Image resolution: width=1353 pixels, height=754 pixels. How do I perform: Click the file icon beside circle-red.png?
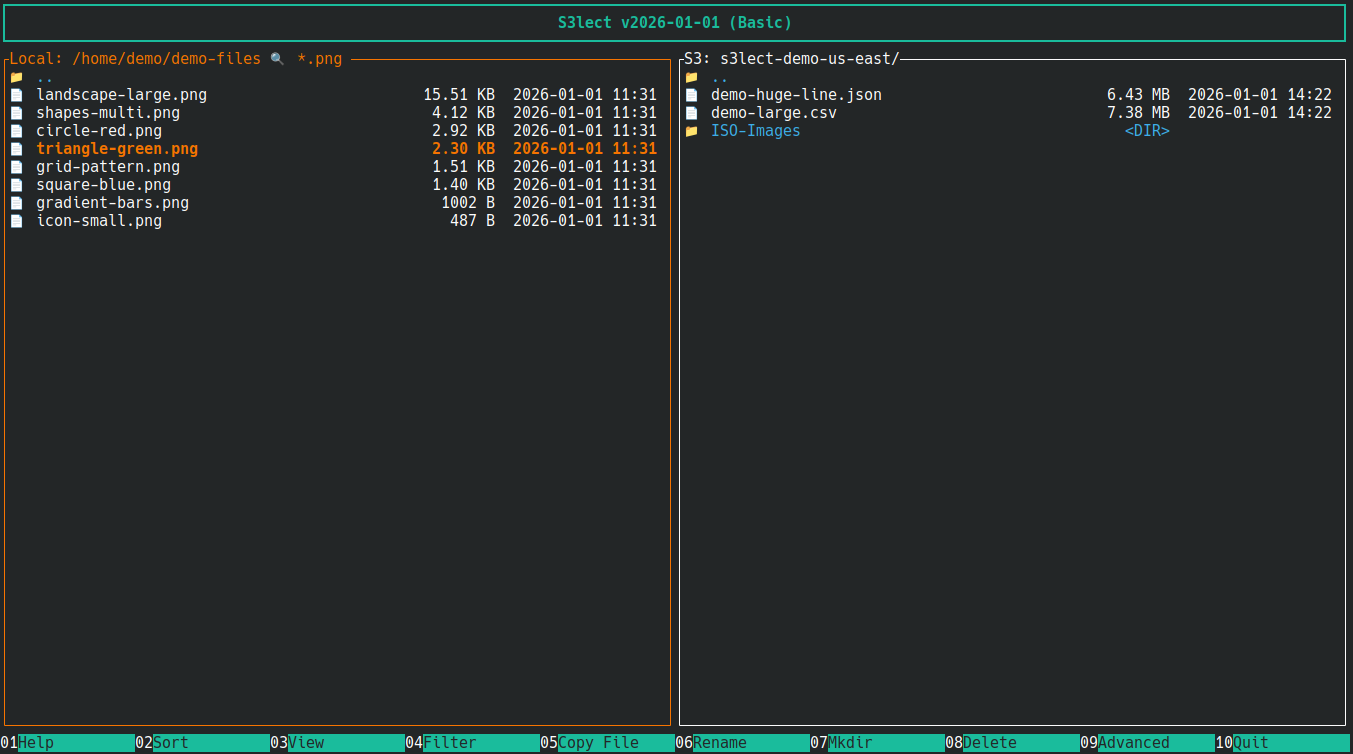(16, 130)
